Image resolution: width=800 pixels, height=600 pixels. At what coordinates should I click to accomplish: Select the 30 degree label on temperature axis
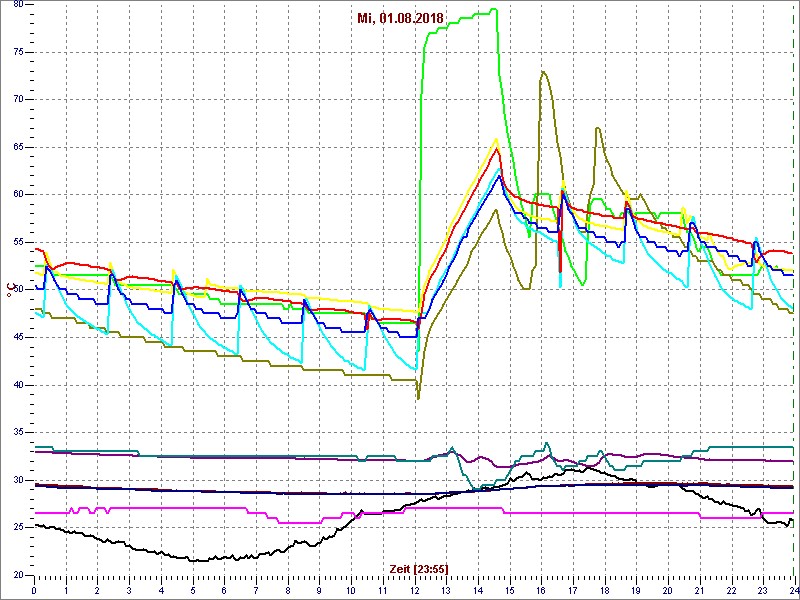click(x=17, y=480)
